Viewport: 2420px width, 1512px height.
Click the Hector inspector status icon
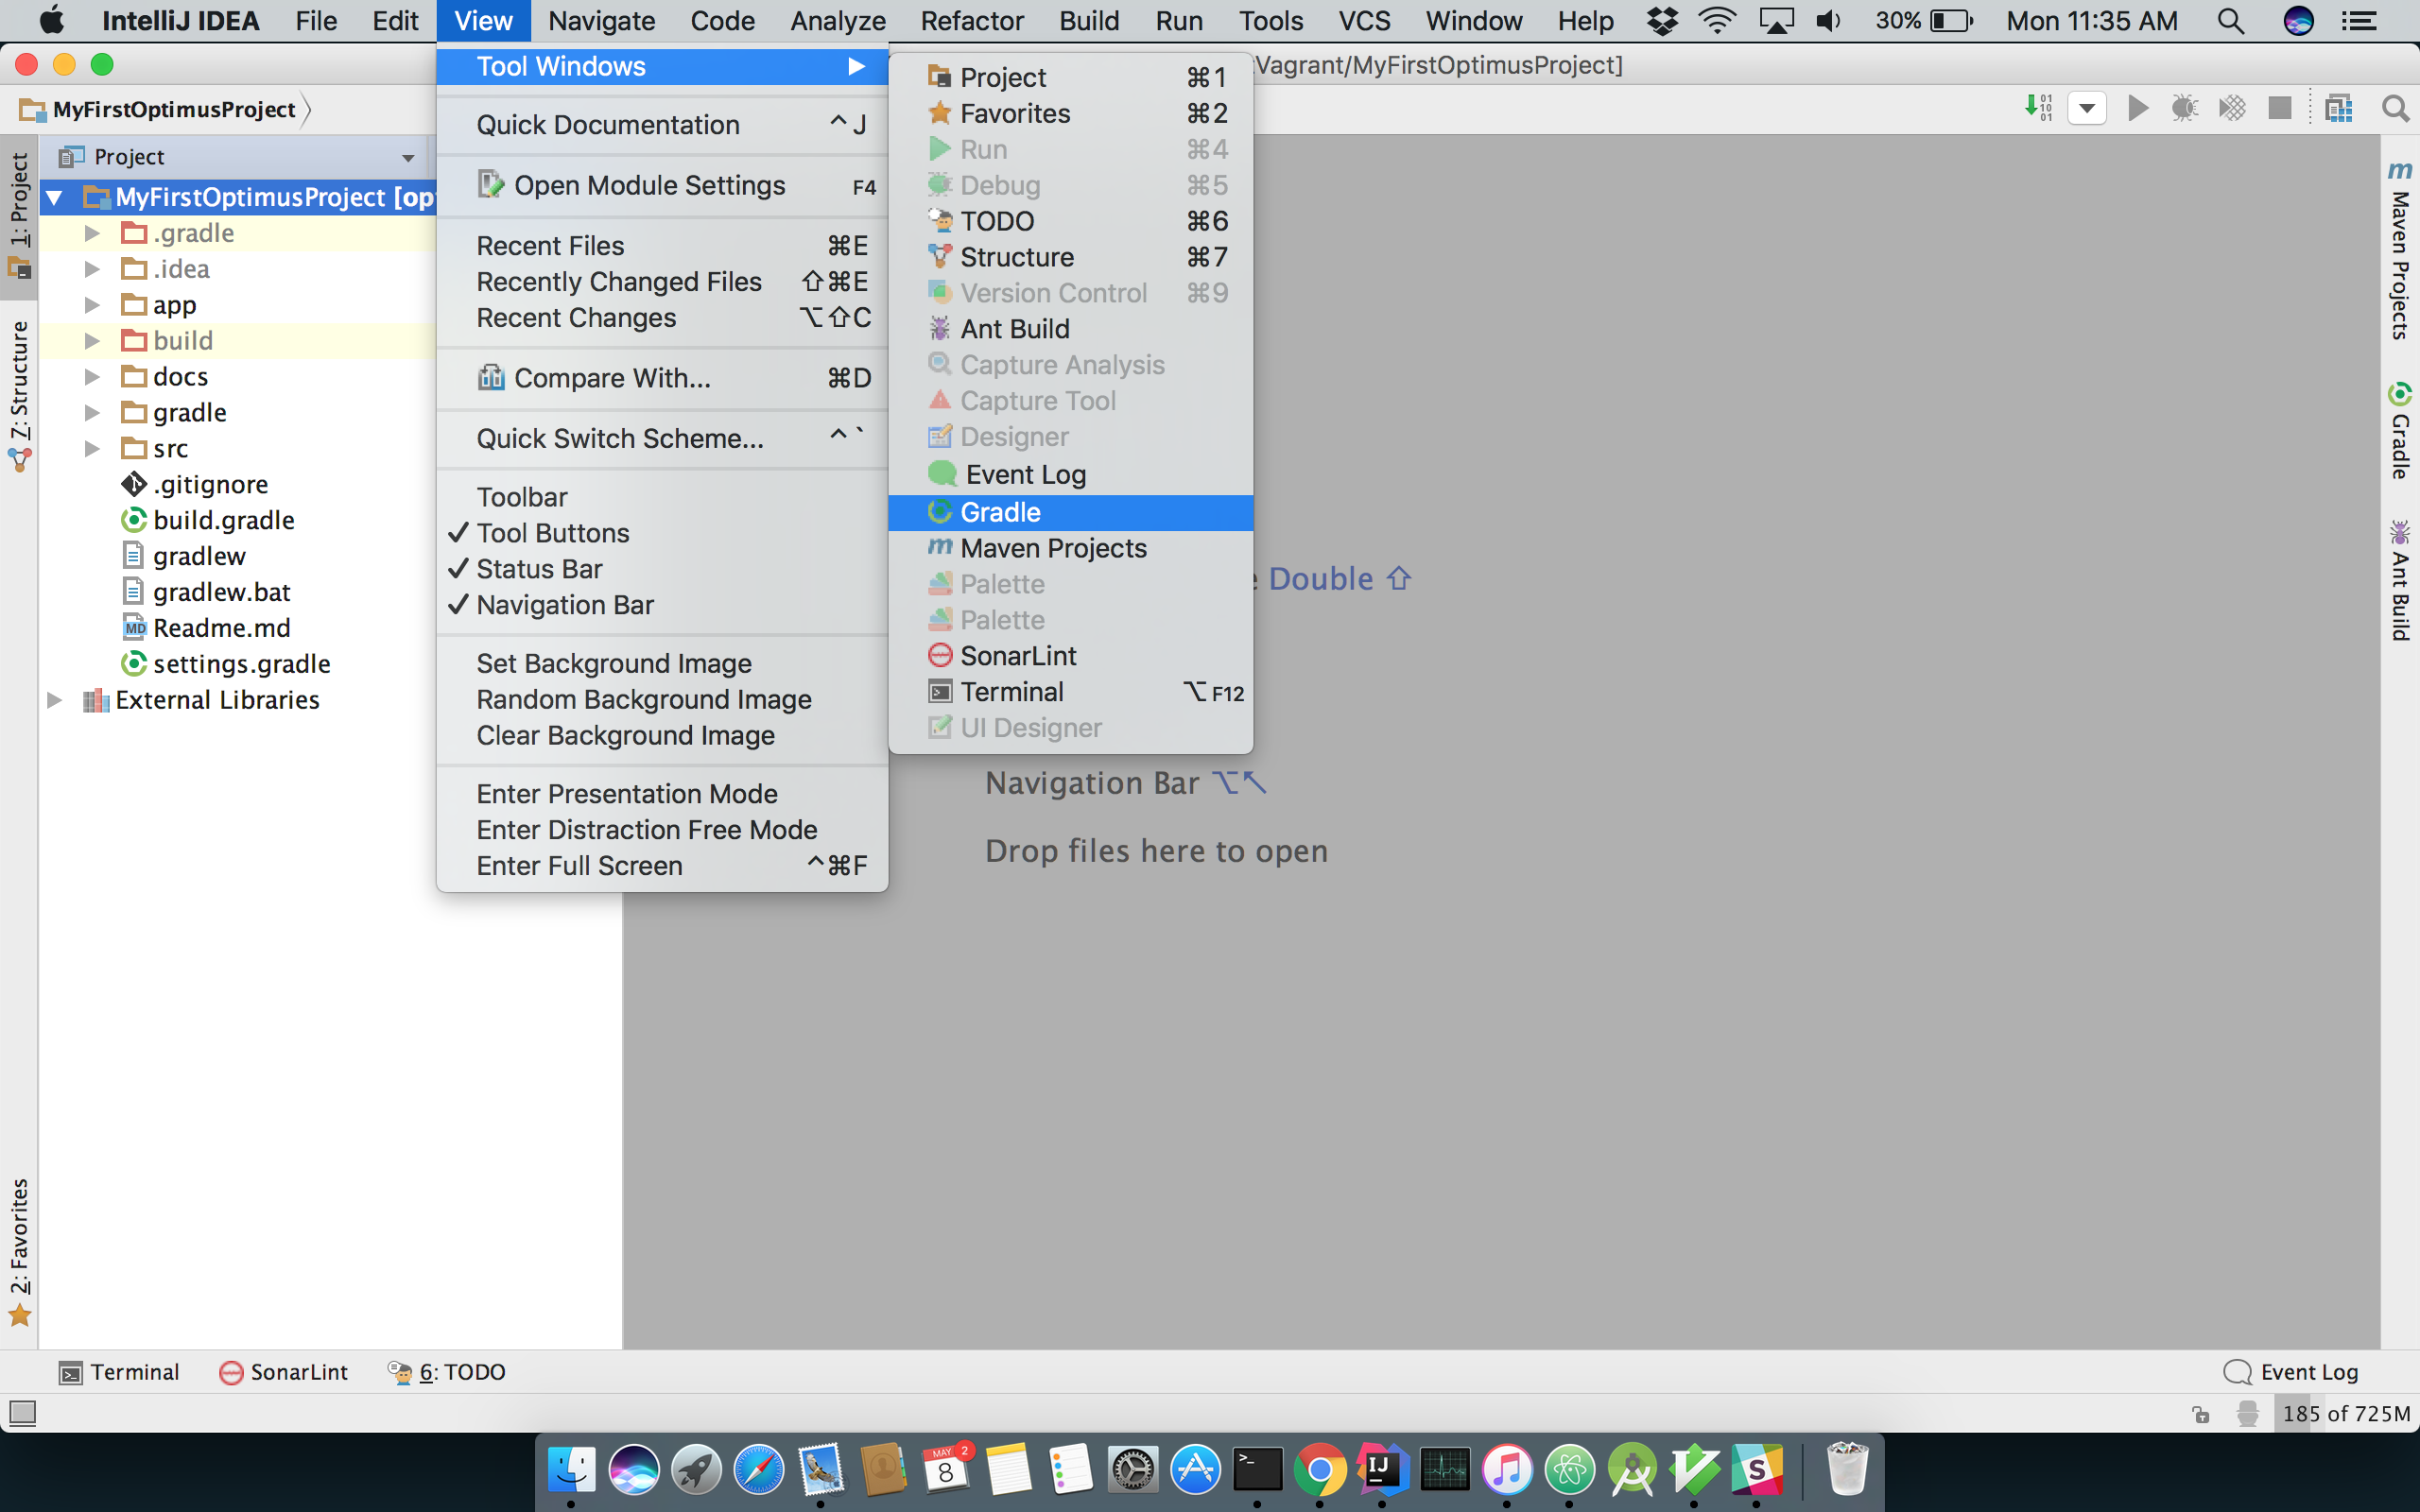tap(2247, 1414)
